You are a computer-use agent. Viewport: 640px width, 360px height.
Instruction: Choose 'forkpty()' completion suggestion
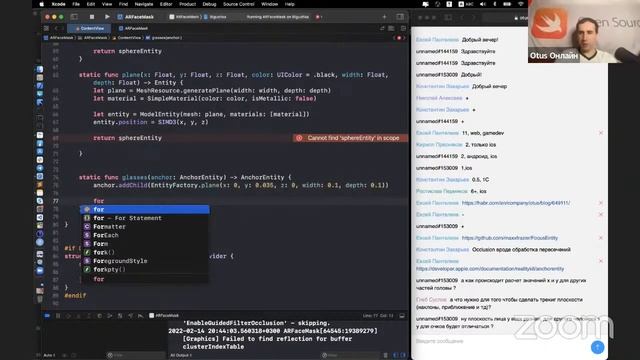point(145,269)
